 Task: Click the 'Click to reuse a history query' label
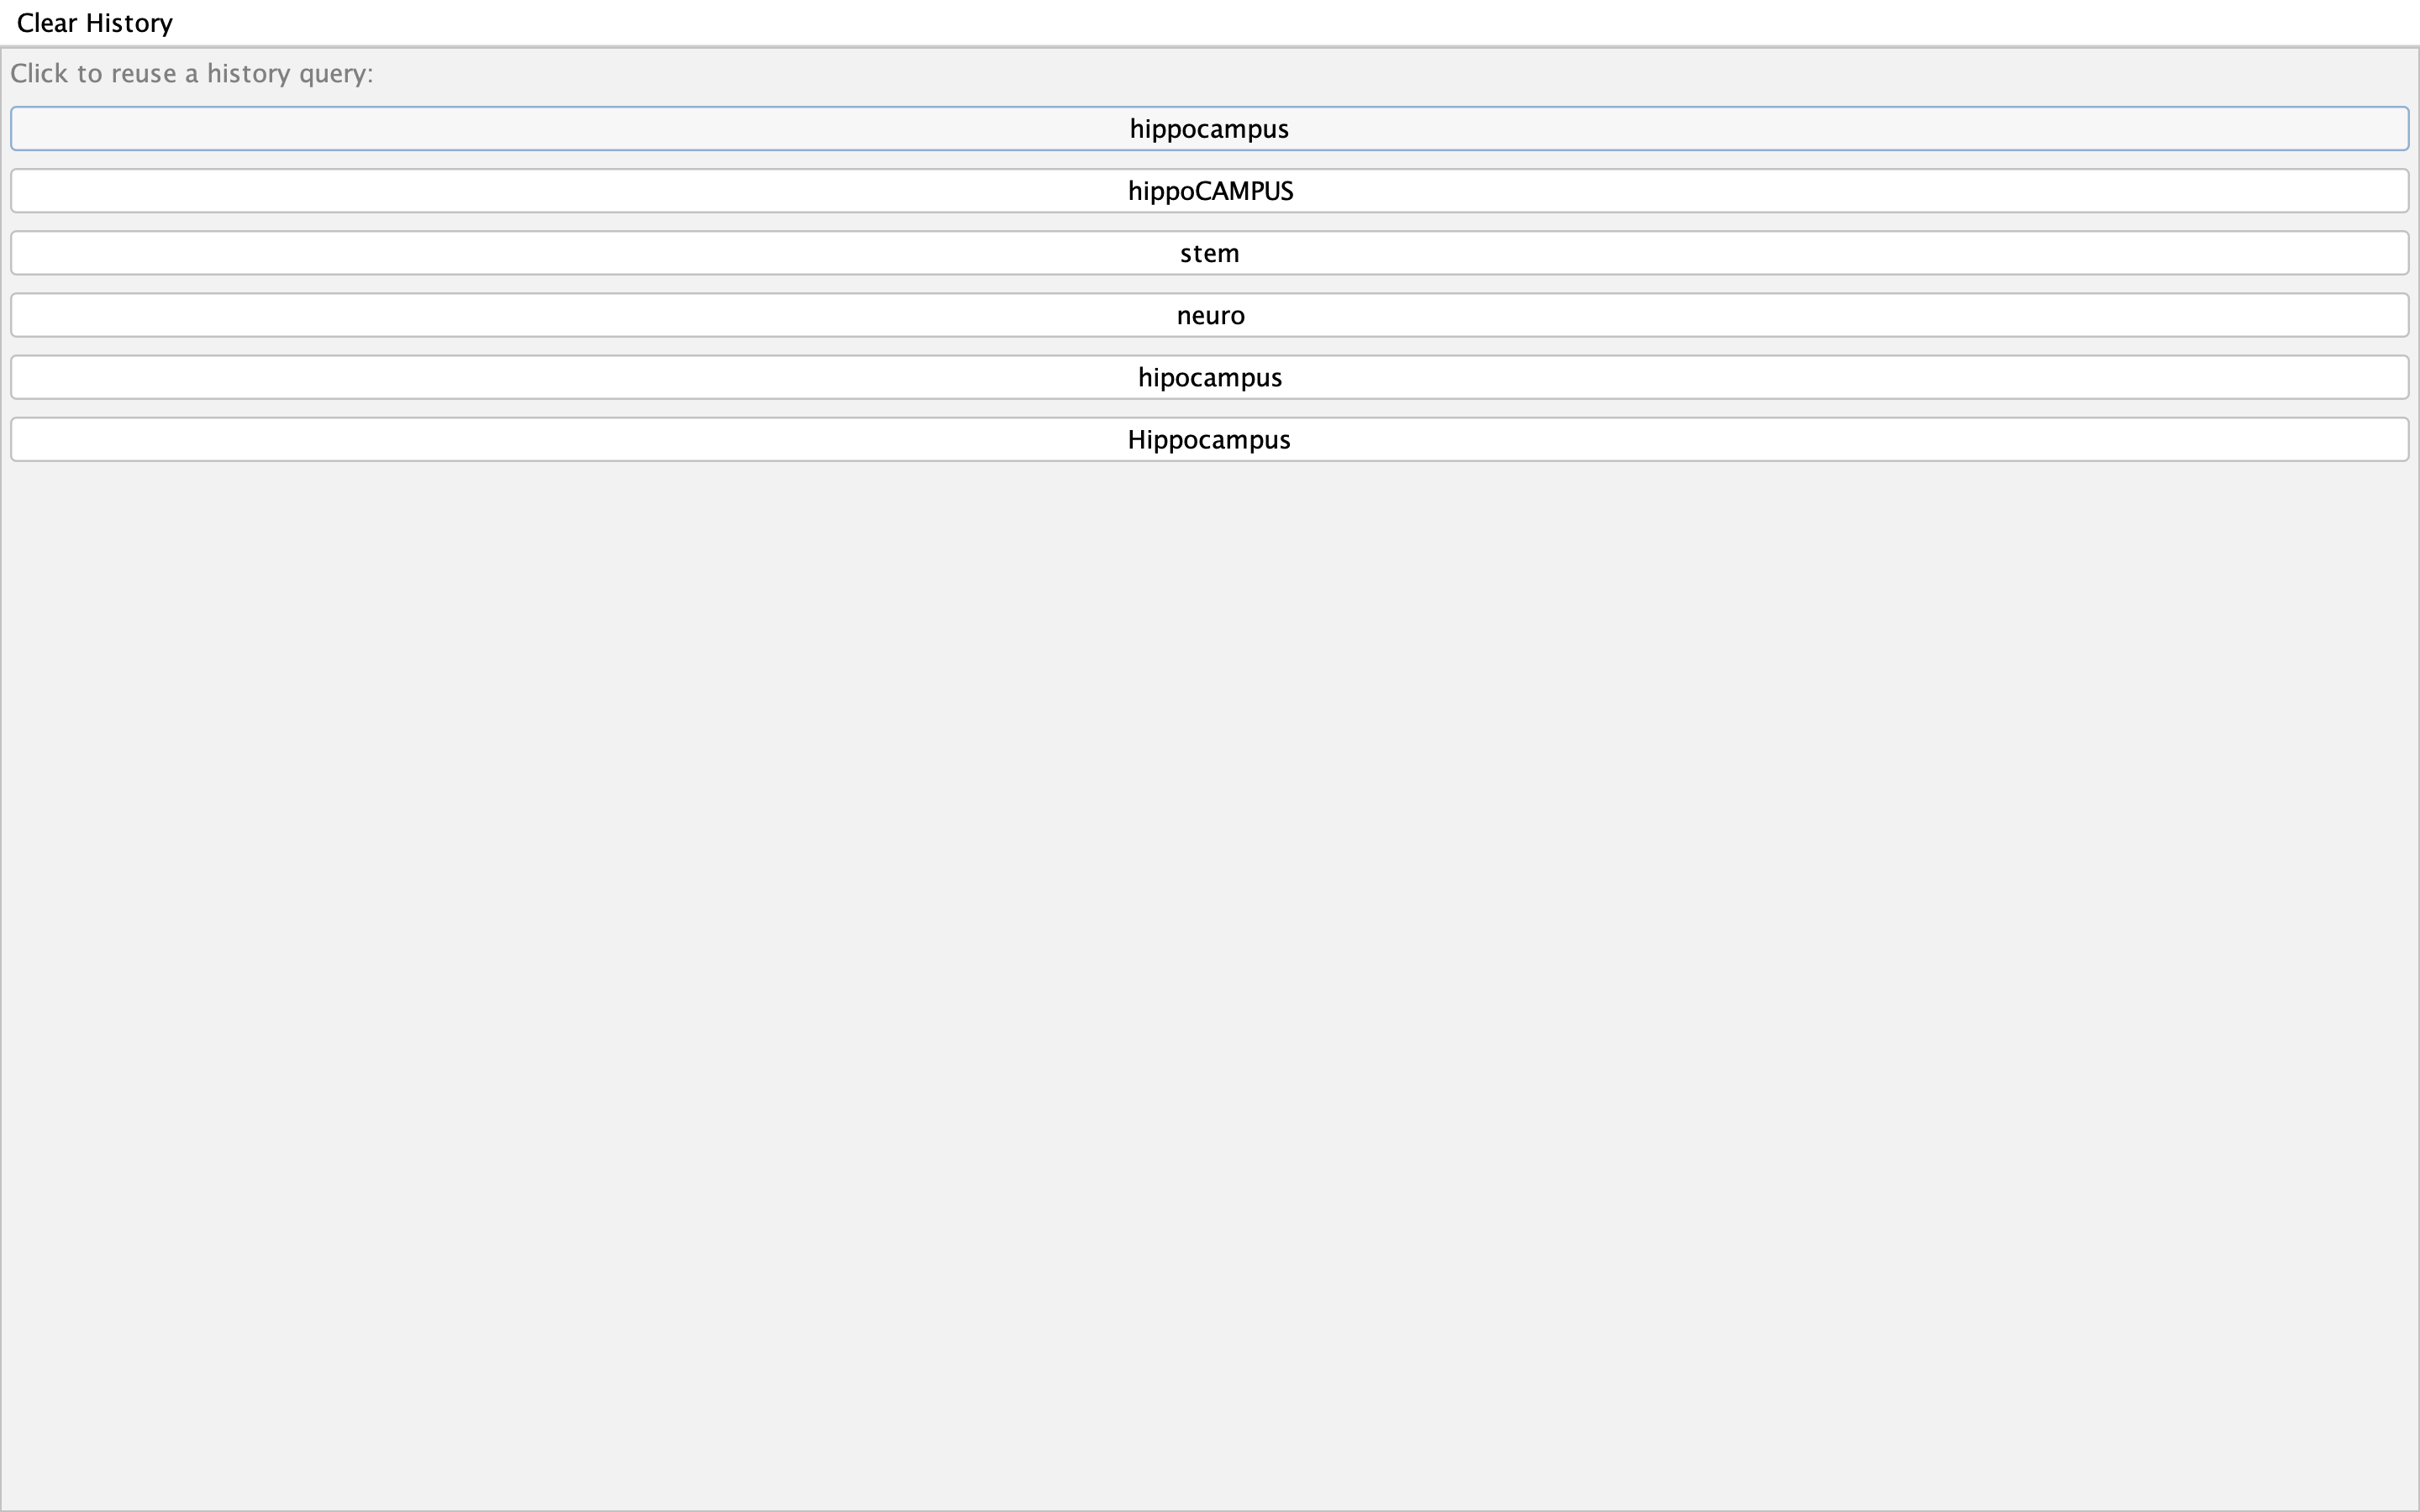(x=192, y=74)
